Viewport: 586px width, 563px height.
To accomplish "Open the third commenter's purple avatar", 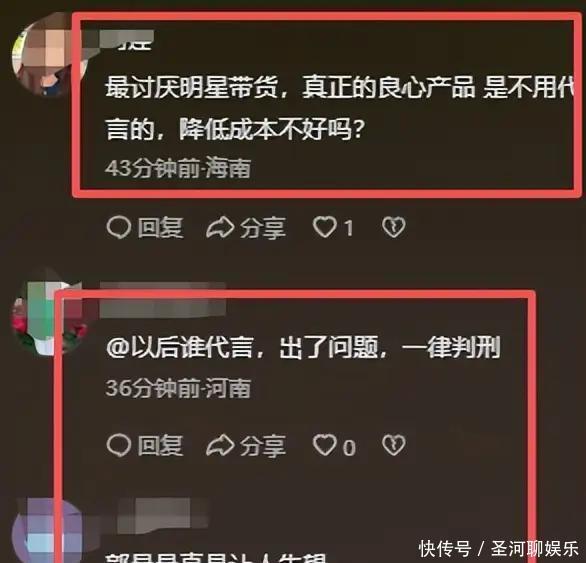I will 49,531.
